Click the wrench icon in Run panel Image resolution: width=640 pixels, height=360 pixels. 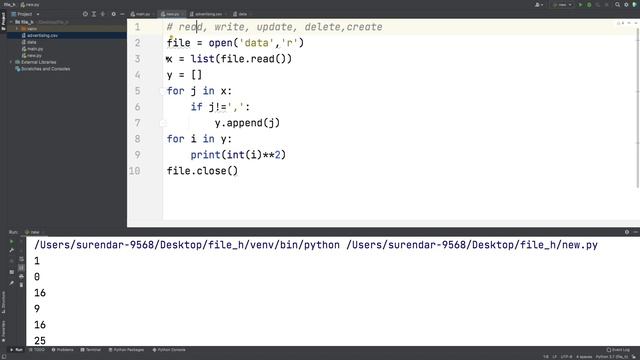click(x=11, y=250)
